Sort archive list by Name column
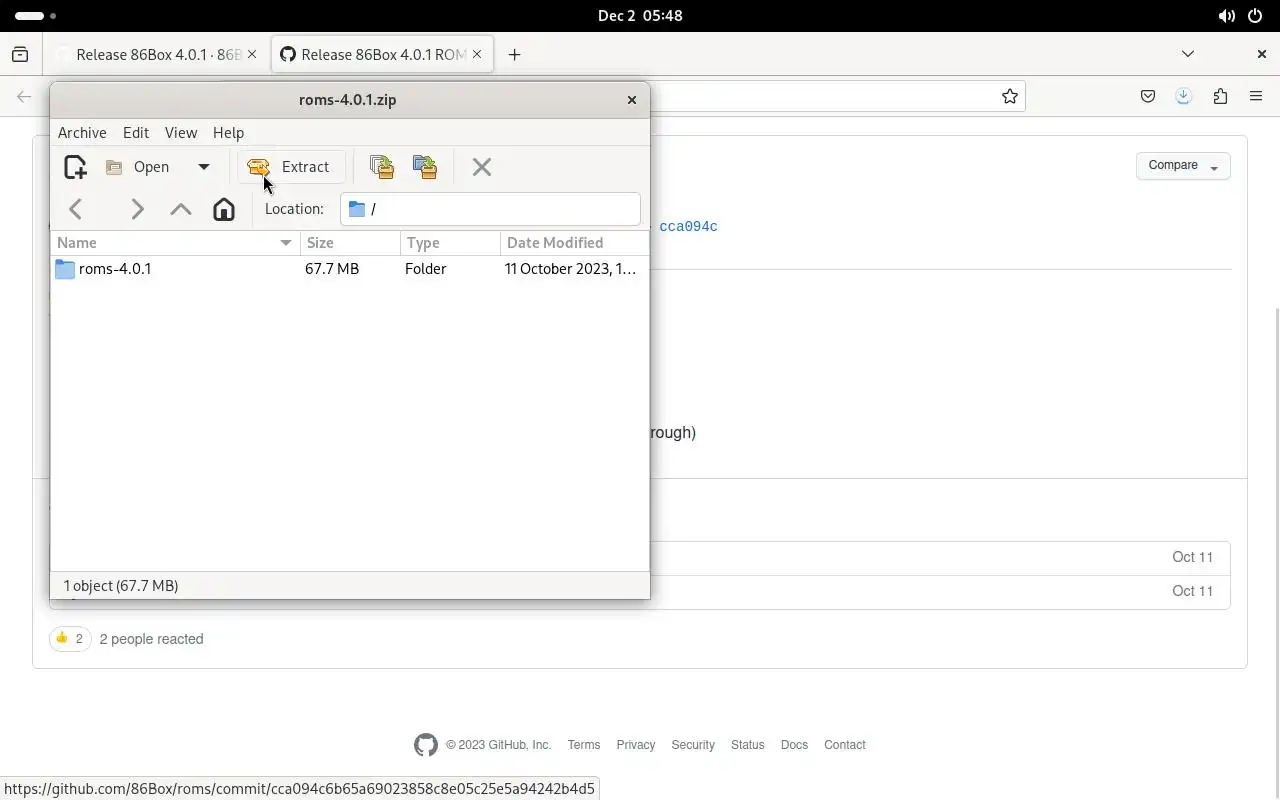 175,243
